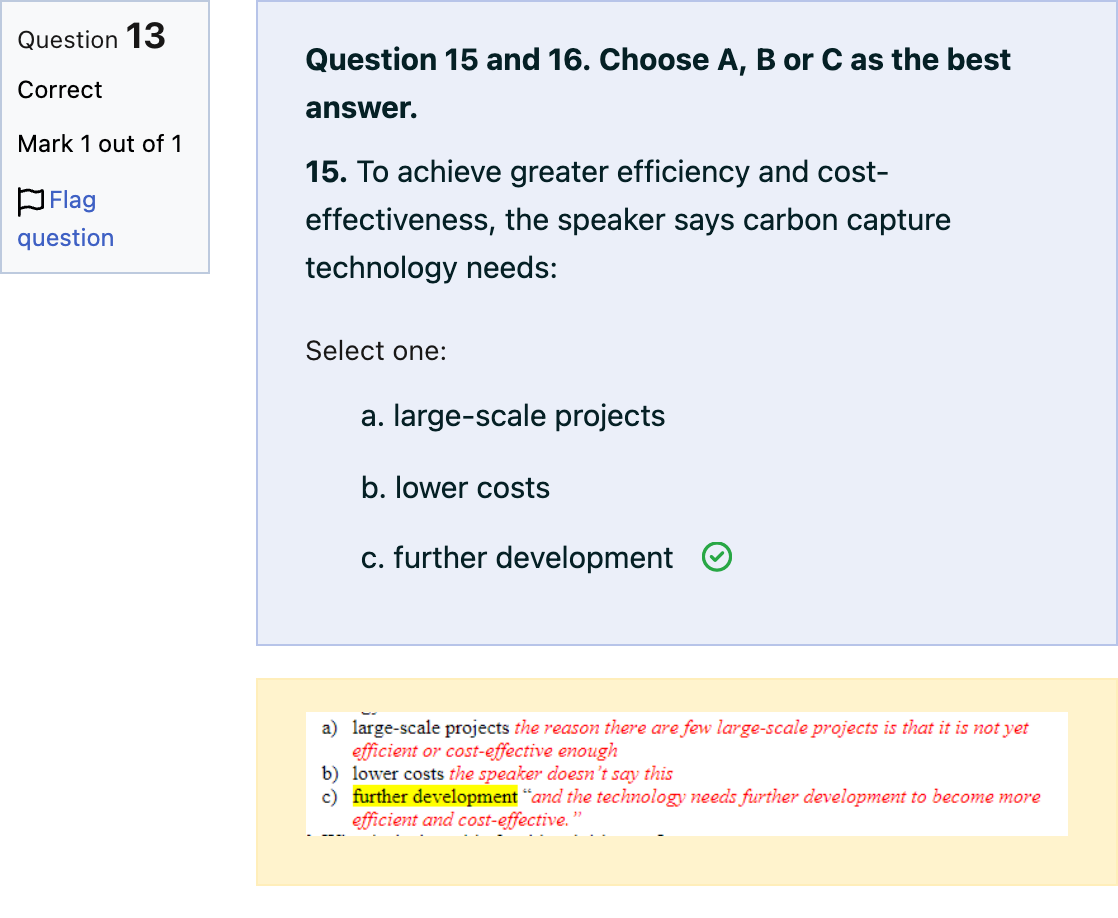The height and width of the screenshot is (918, 1118).
Task: Click the Flag question link
Action: point(66,218)
